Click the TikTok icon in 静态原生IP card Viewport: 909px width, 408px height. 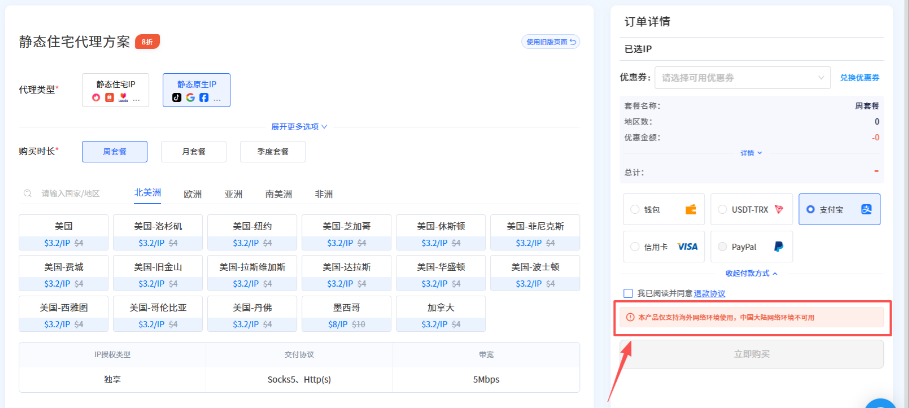[x=177, y=97]
